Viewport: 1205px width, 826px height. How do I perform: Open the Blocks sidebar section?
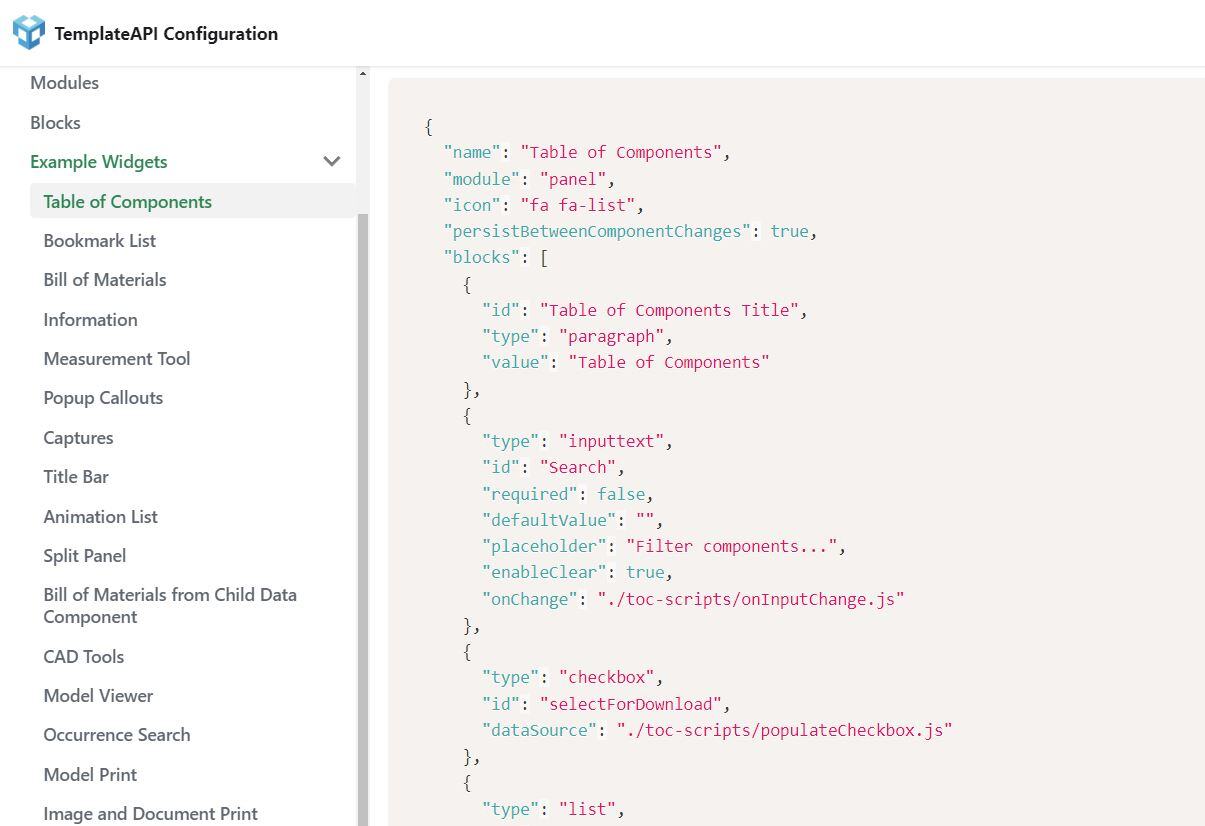55,123
